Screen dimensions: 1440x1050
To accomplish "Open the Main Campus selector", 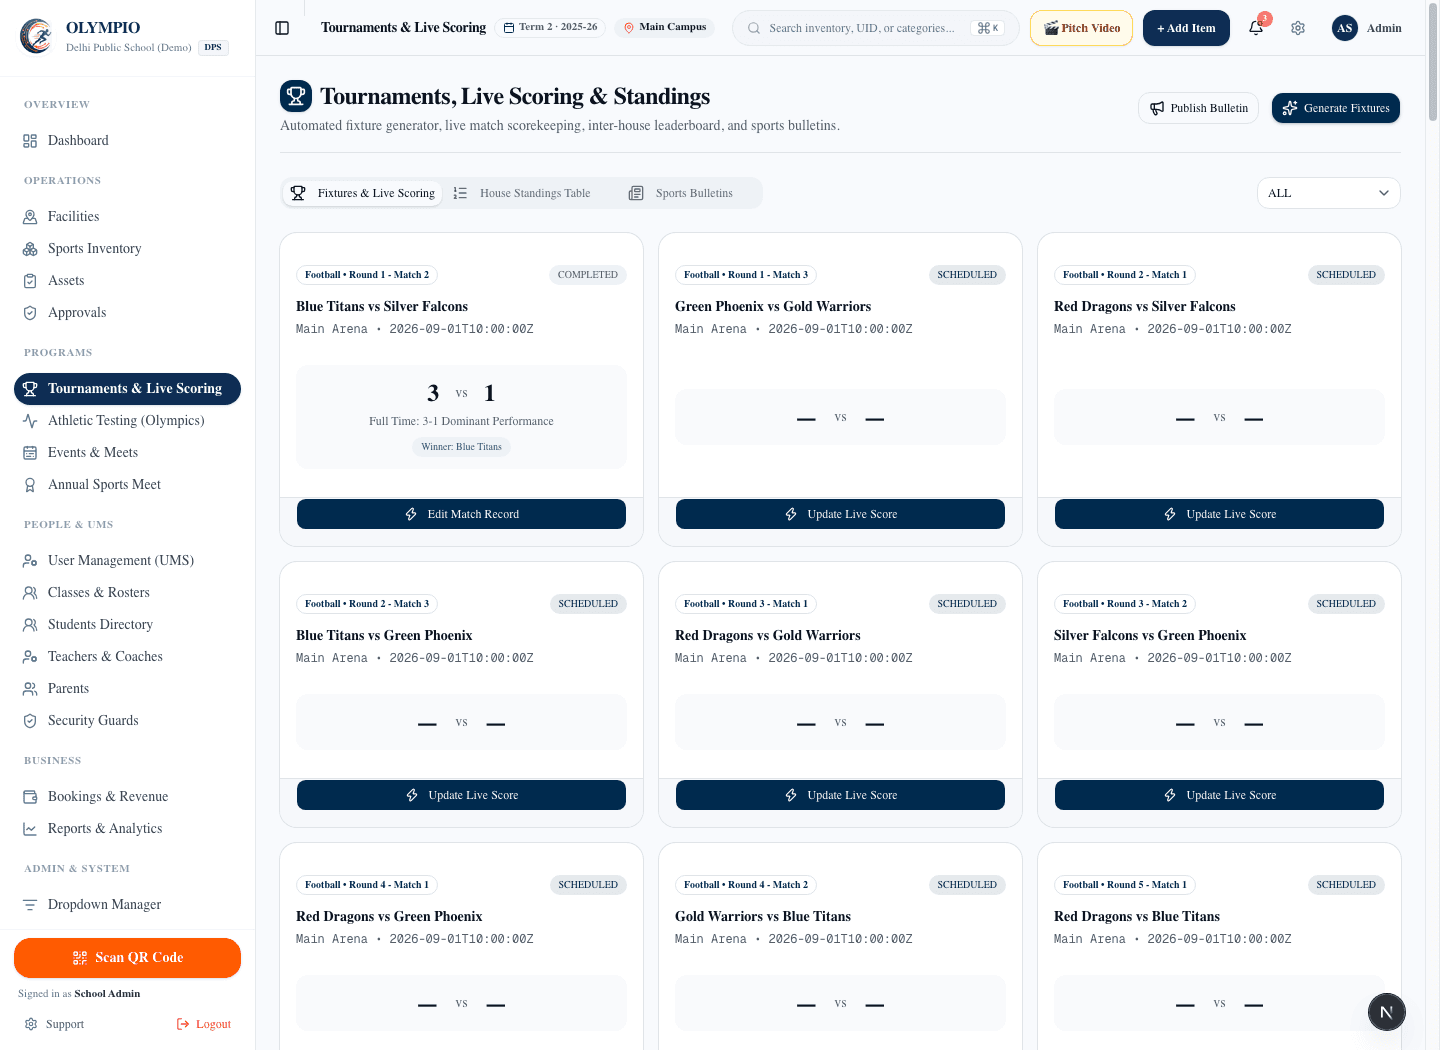I will [x=665, y=27].
